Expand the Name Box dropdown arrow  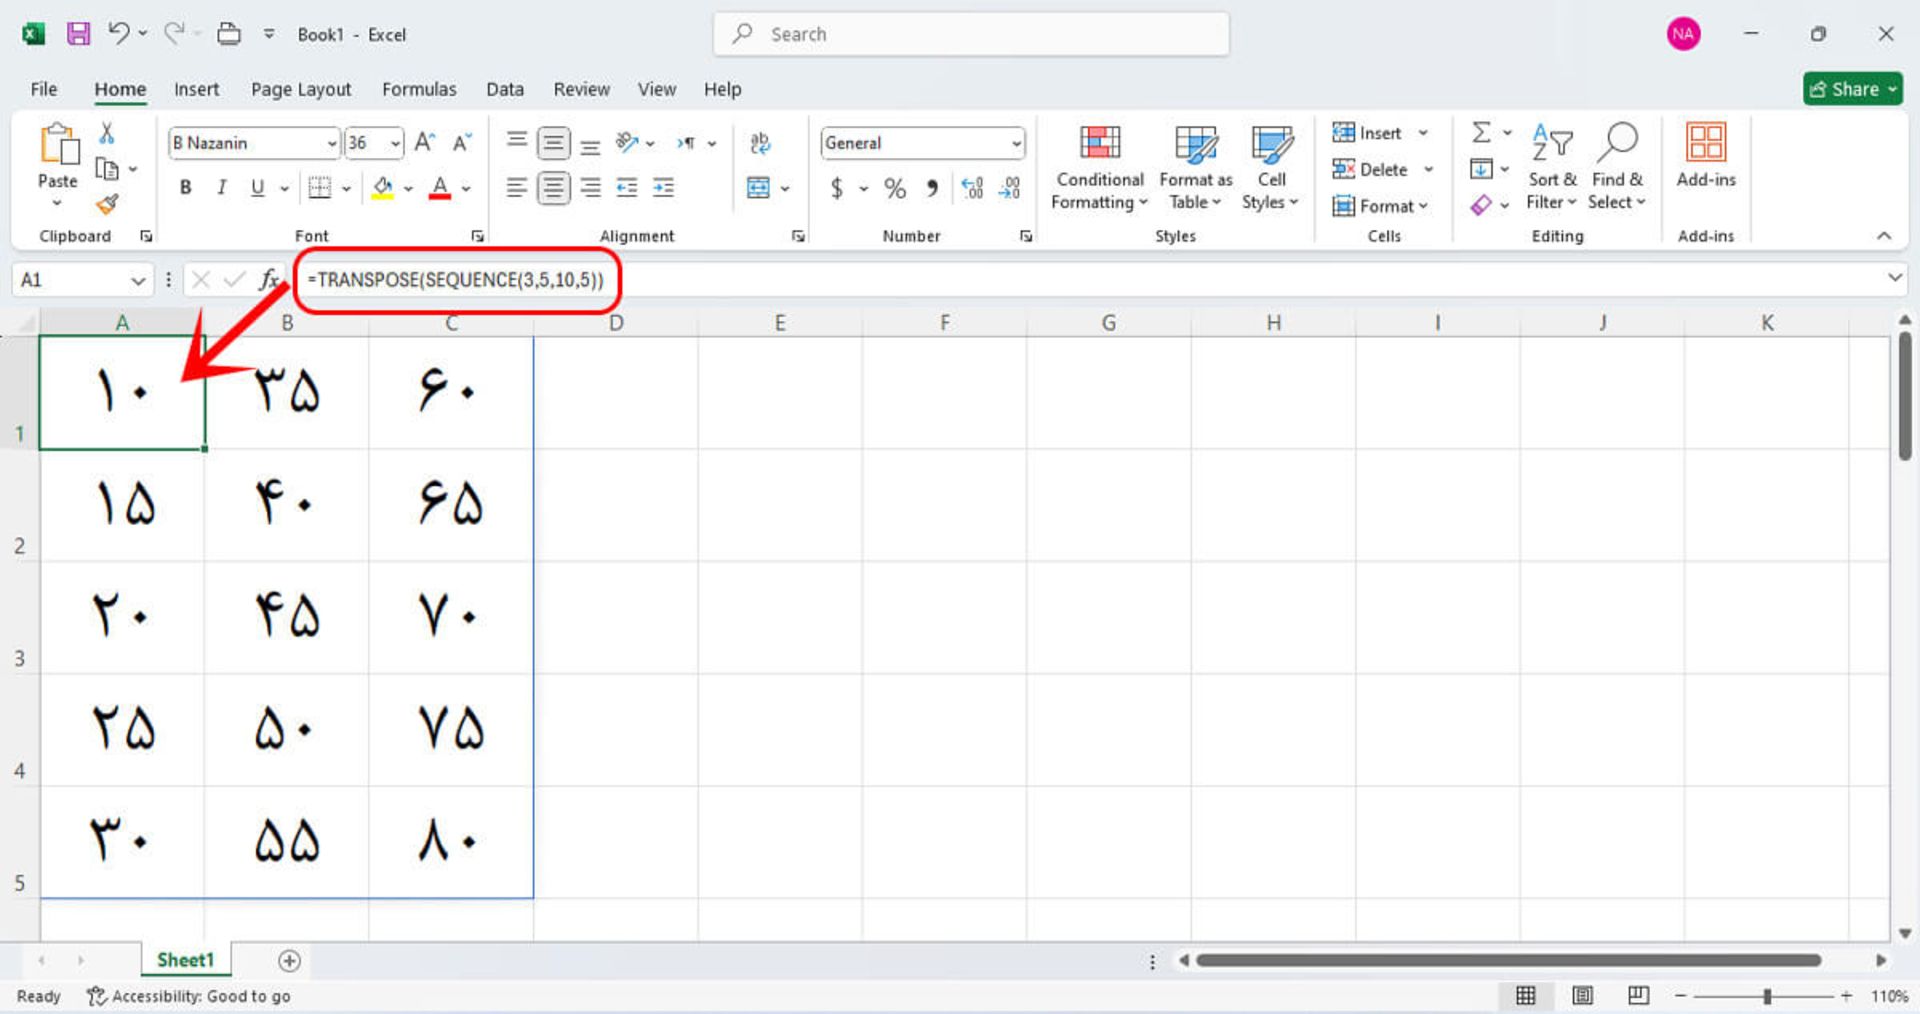click(x=138, y=281)
